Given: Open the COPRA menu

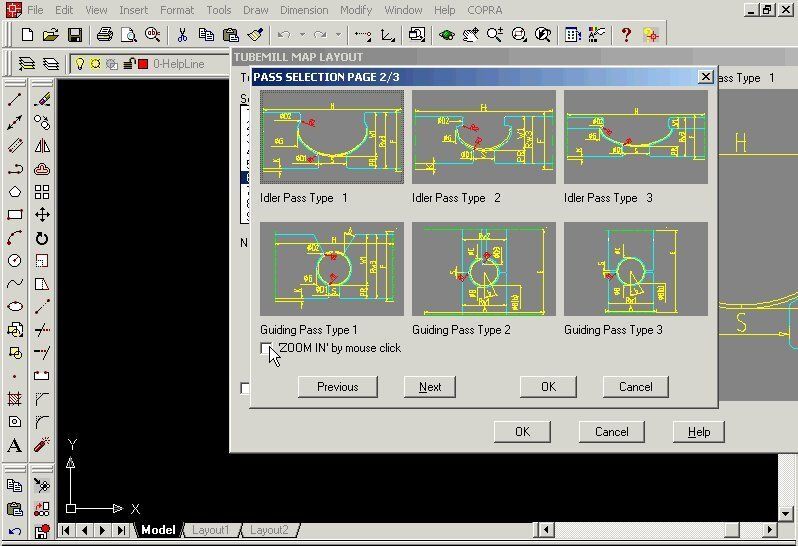Looking at the screenshot, I should pos(486,10).
